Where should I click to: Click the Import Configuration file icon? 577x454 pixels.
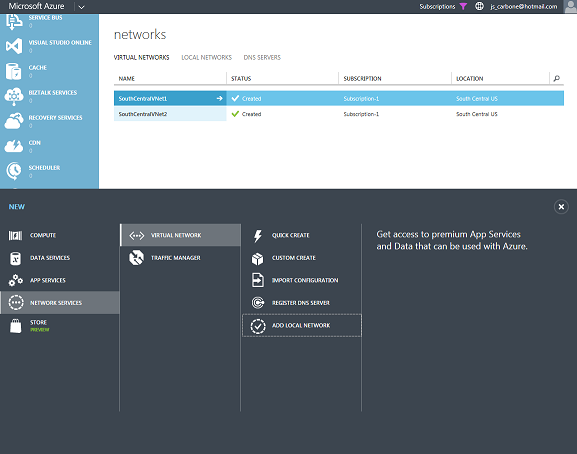click(x=258, y=280)
